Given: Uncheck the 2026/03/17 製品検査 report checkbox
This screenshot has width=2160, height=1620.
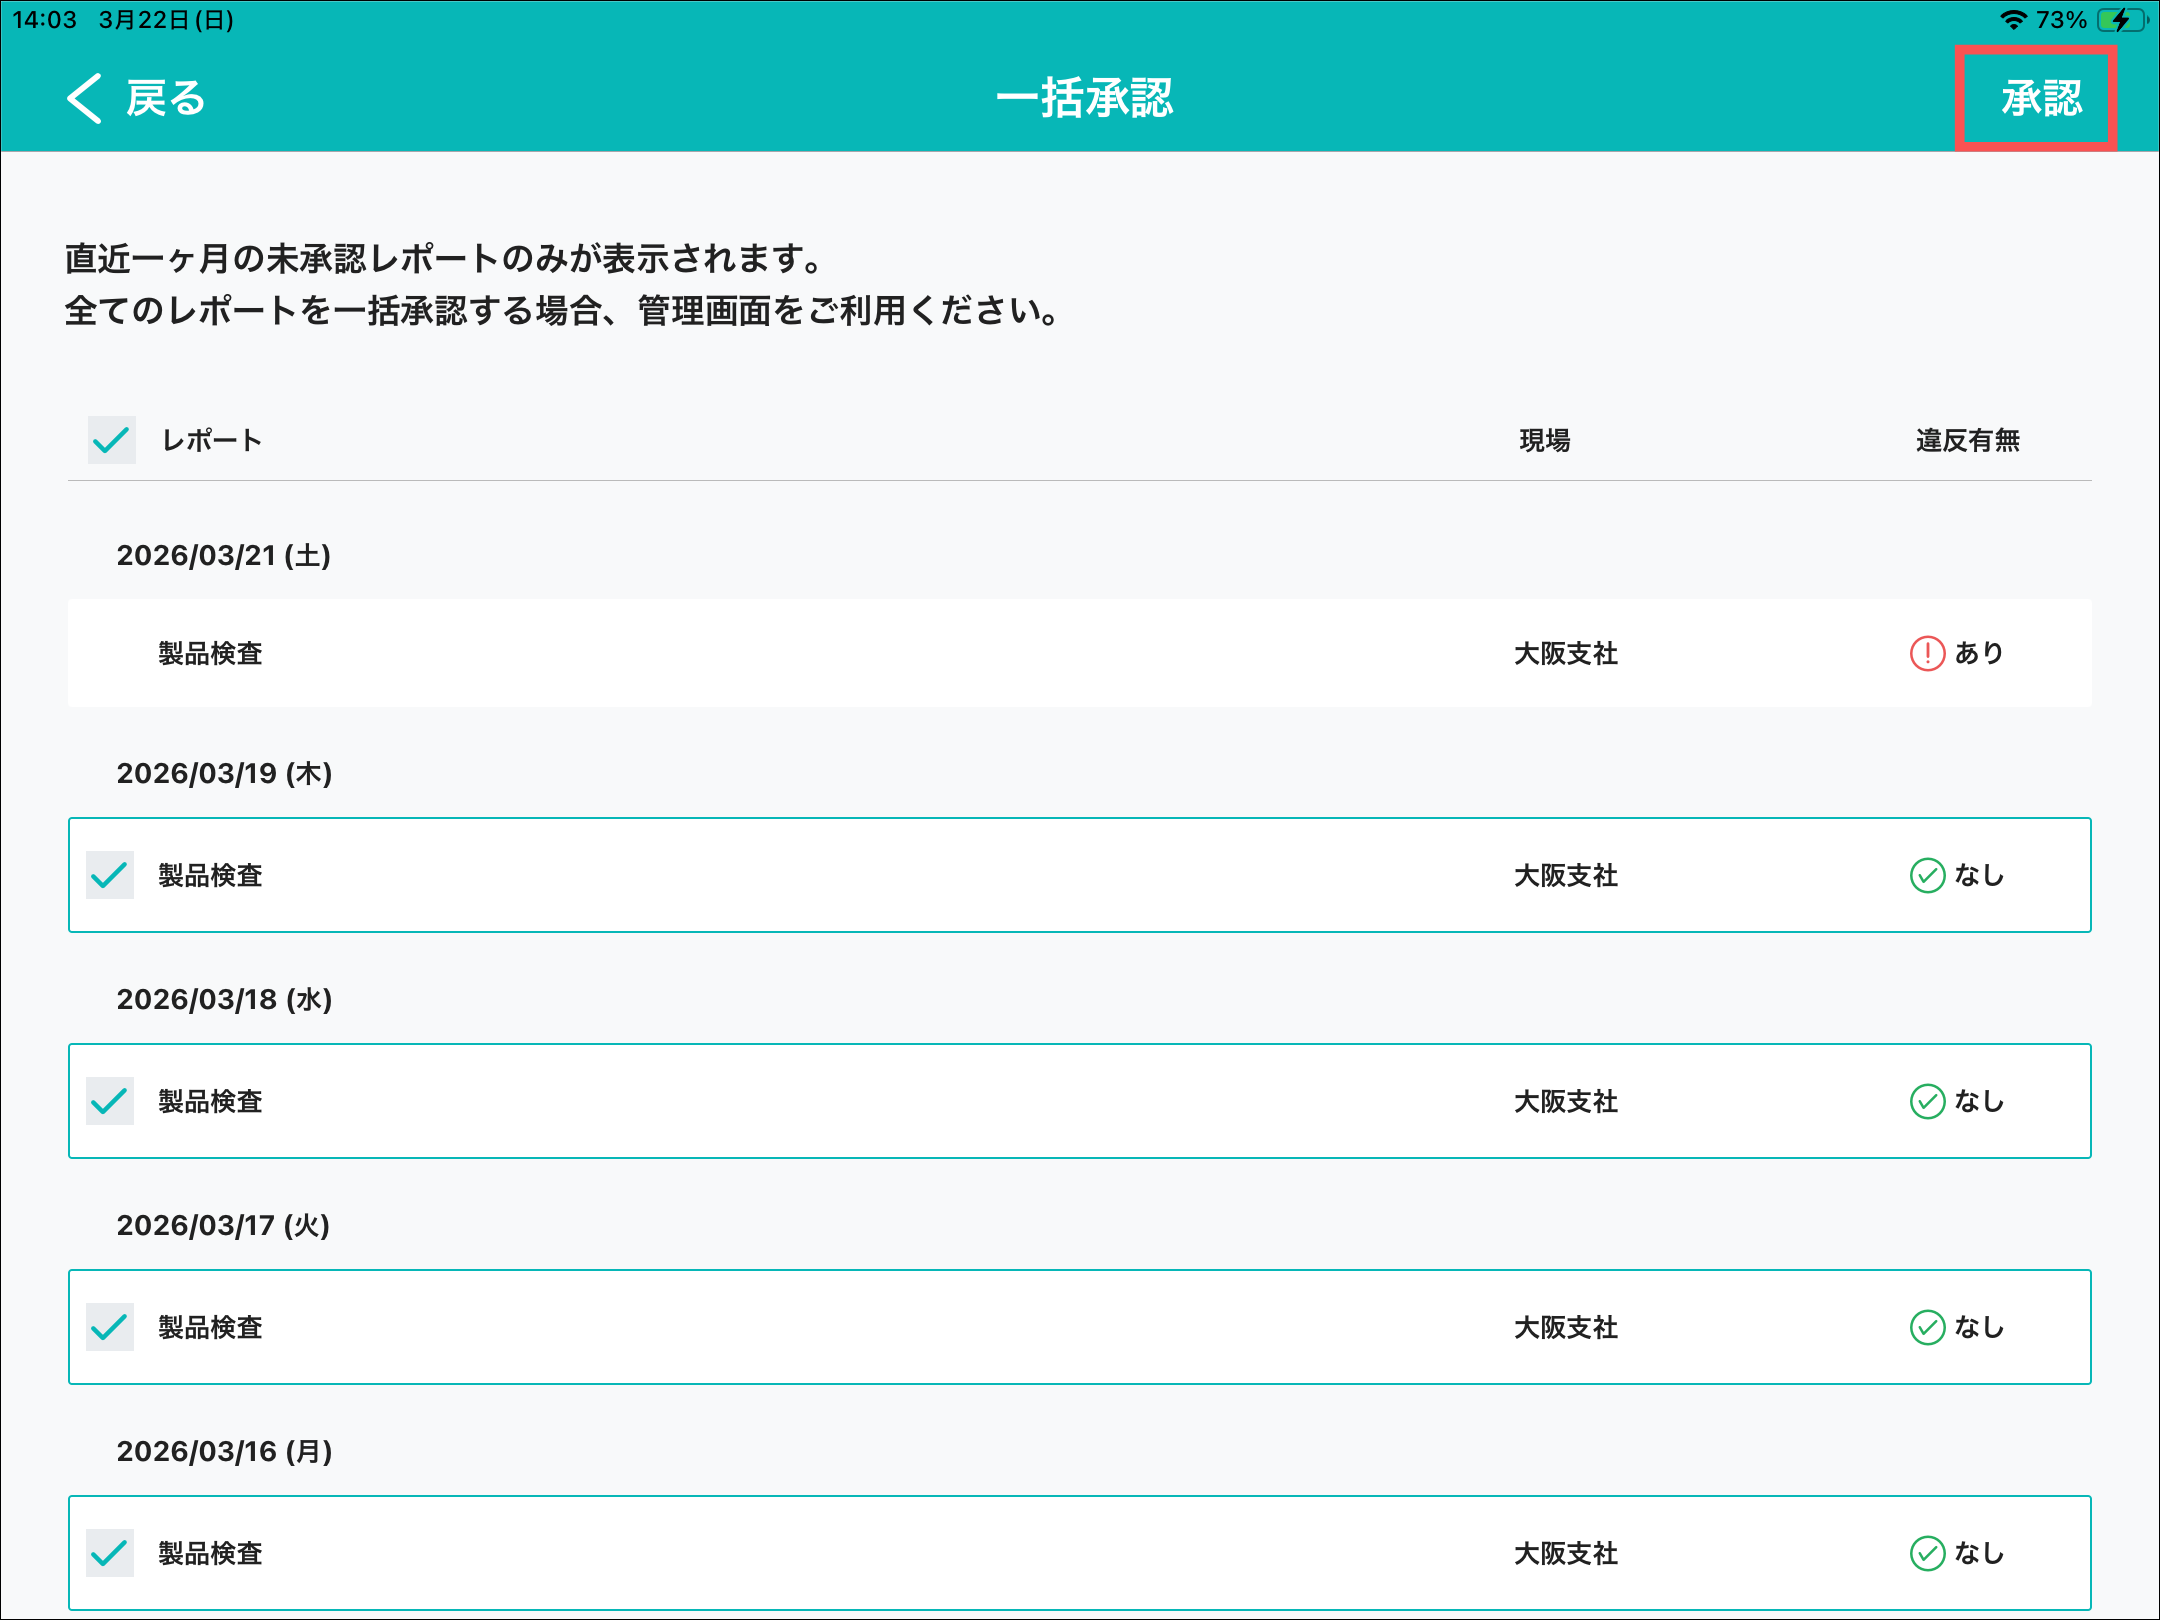Looking at the screenshot, I should pos(110,1327).
